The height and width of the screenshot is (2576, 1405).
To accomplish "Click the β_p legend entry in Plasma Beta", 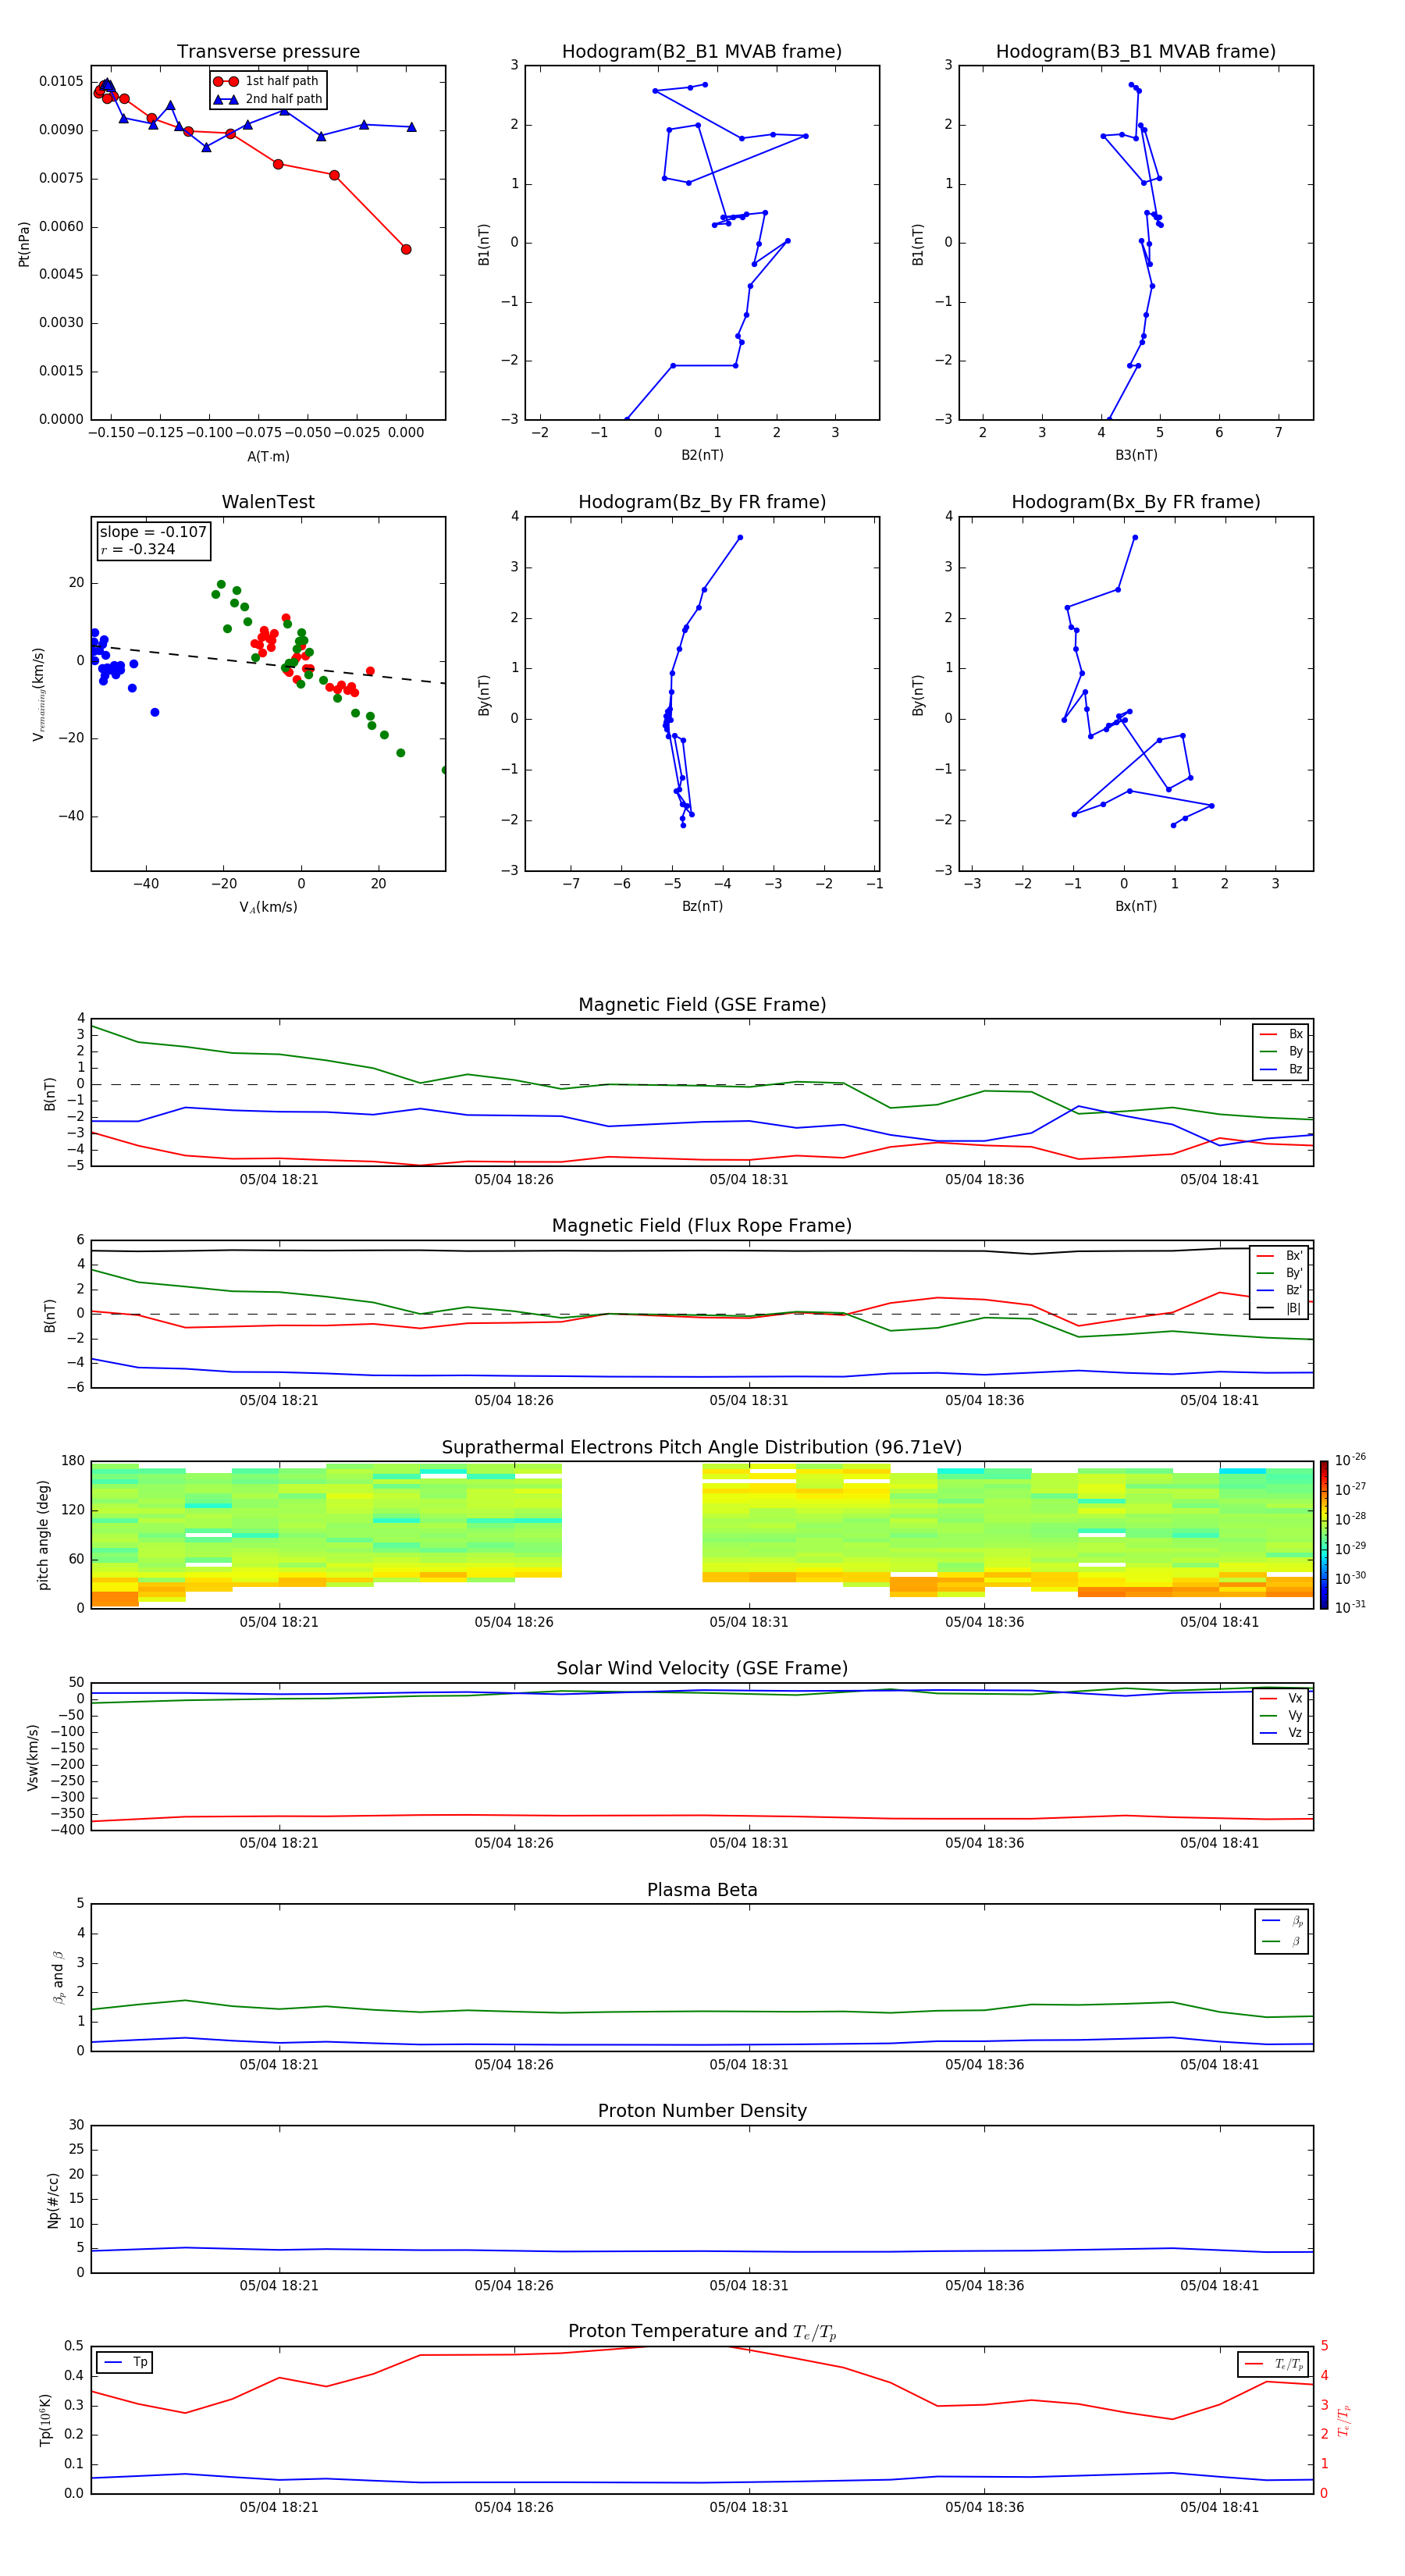I will 1282,1921.
